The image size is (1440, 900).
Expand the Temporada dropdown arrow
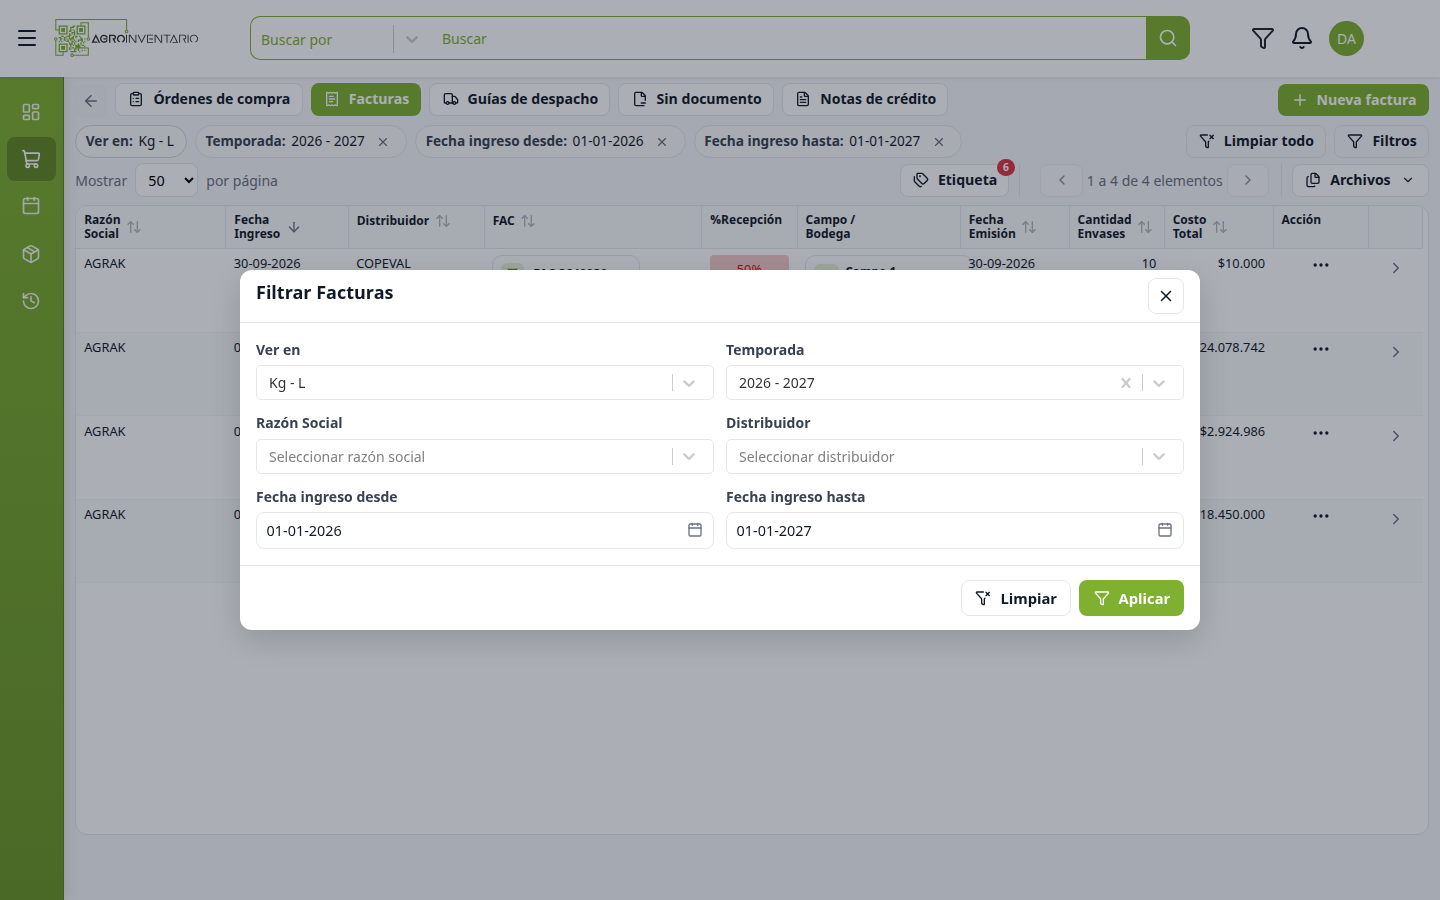1159,383
